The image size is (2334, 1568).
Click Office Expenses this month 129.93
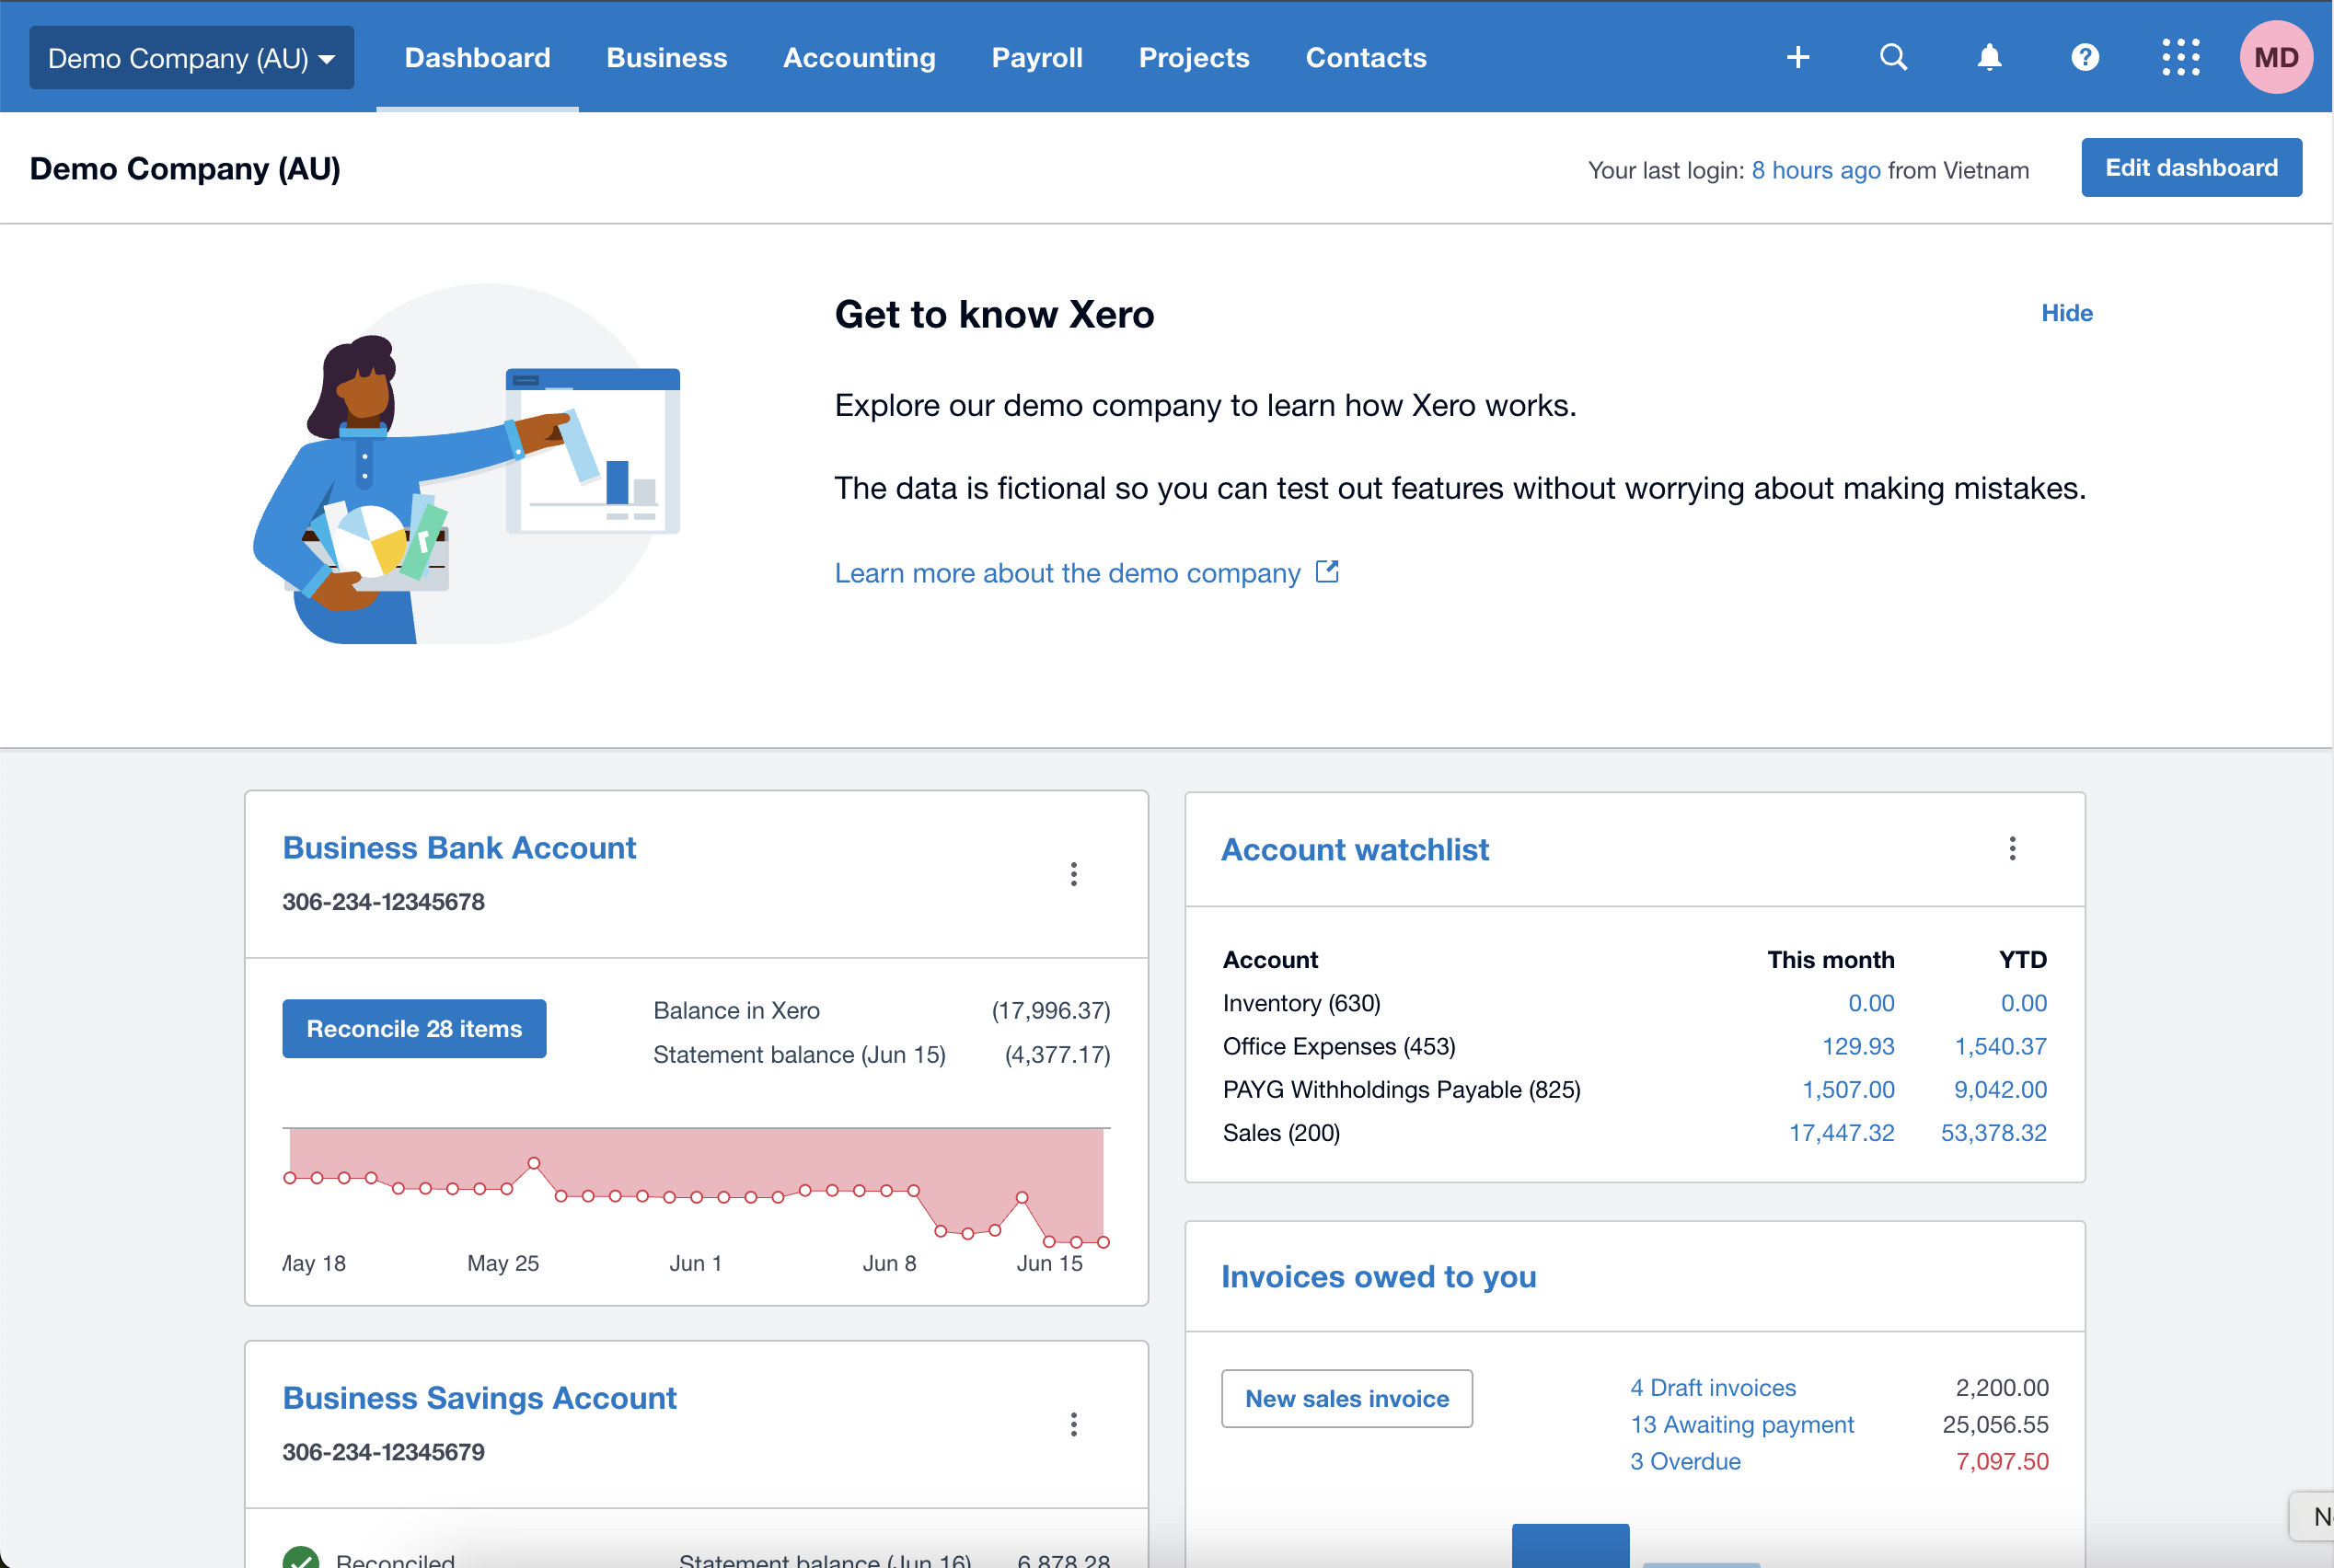[x=1857, y=1046]
